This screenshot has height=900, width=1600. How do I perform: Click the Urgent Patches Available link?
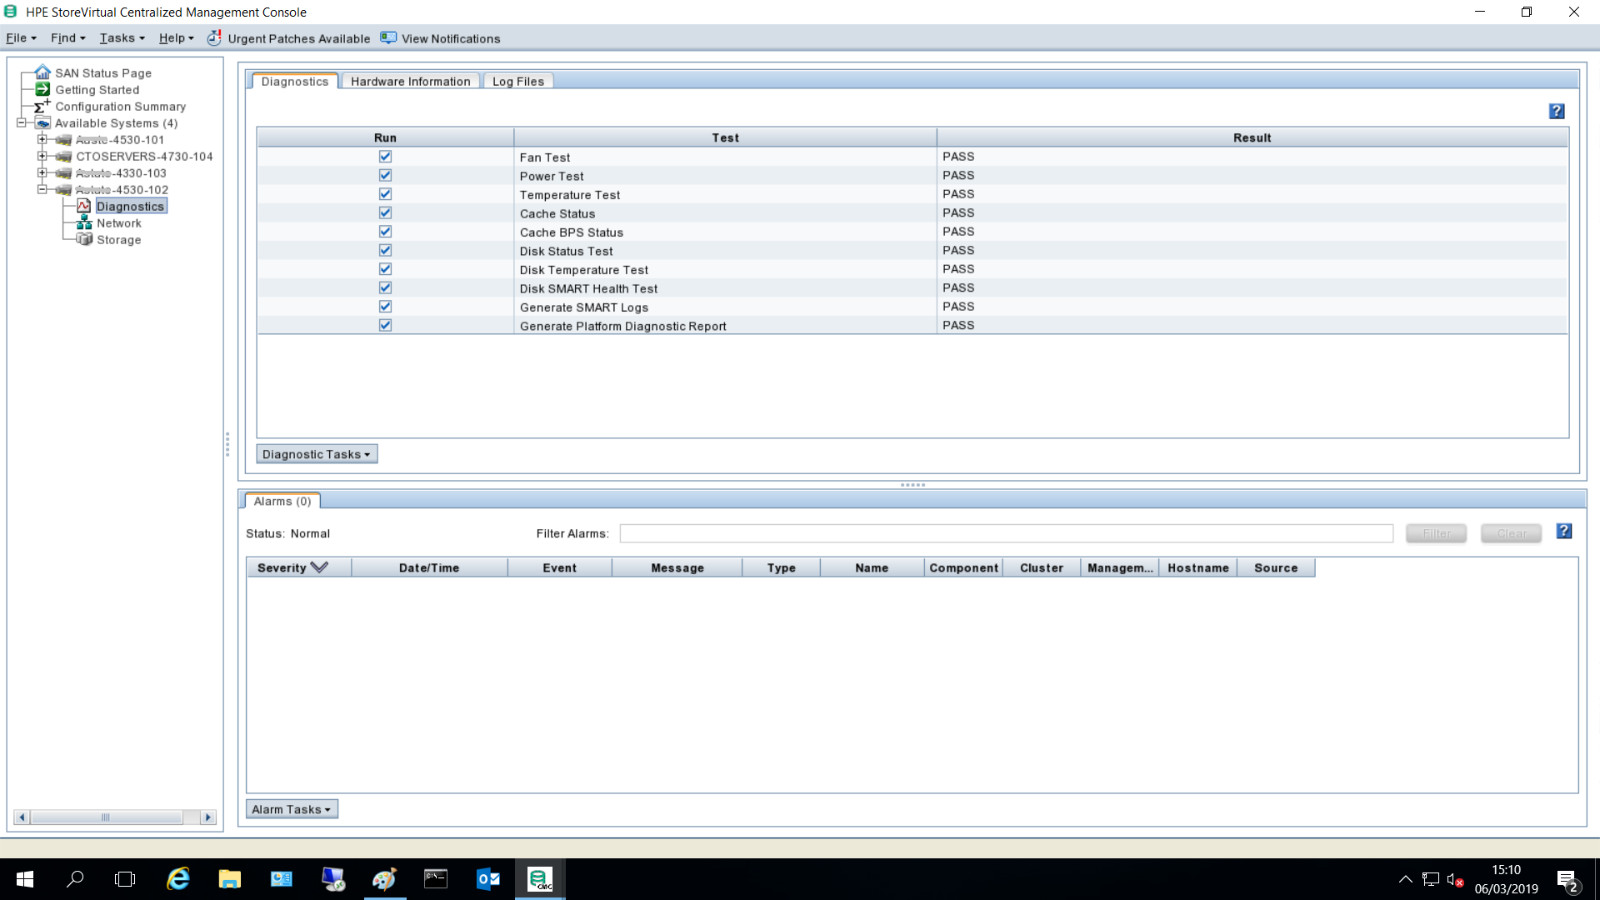pyautogui.click(x=299, y=39)
